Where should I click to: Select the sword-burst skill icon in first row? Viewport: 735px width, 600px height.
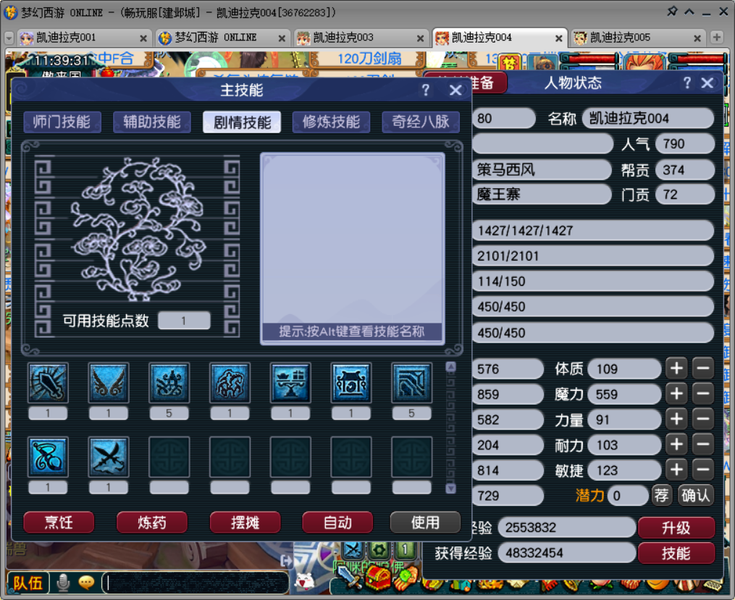(x=48, y=382)
